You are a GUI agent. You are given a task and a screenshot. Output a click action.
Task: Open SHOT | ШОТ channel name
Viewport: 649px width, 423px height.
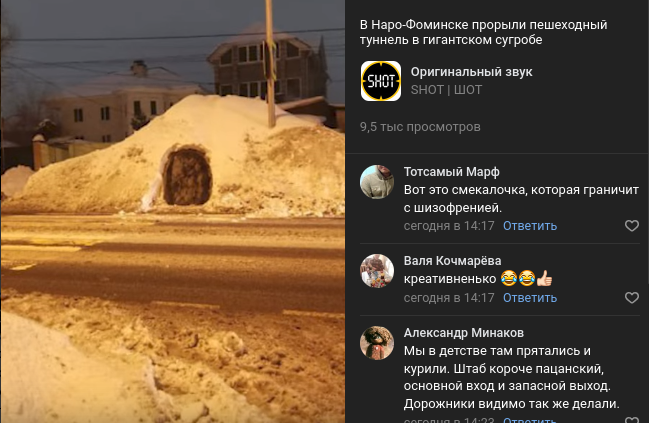[446, 90]
